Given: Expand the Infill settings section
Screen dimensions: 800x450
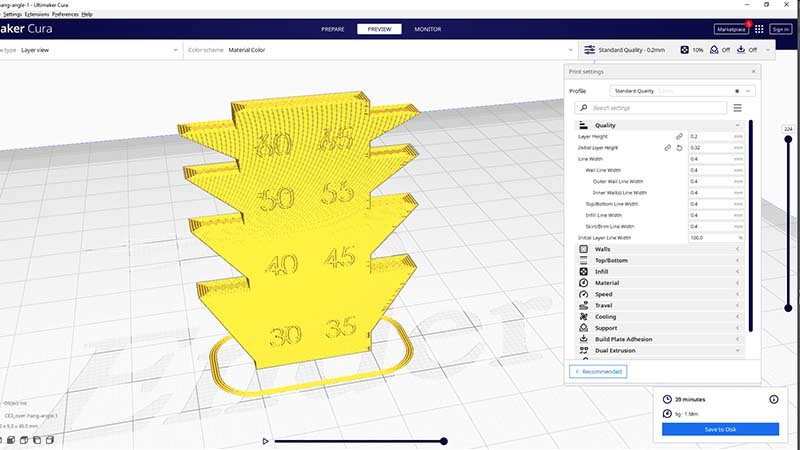Looking at the screenshot, I should click(737, 271).
